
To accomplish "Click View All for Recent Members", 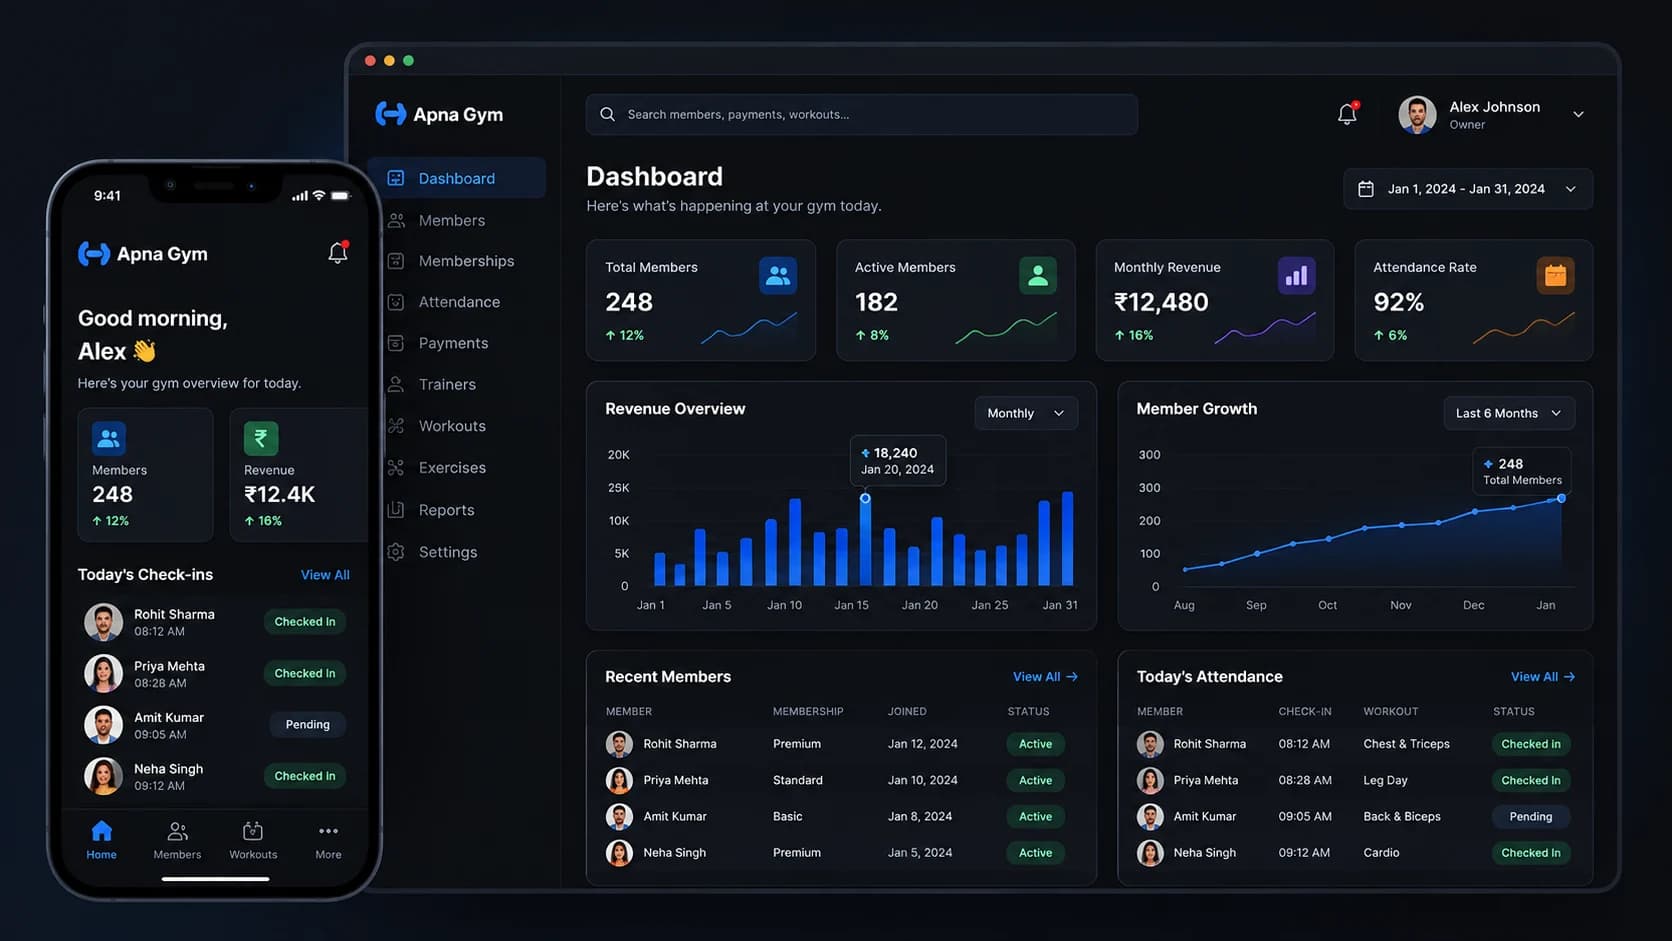I will click(x=1045, y=677).
